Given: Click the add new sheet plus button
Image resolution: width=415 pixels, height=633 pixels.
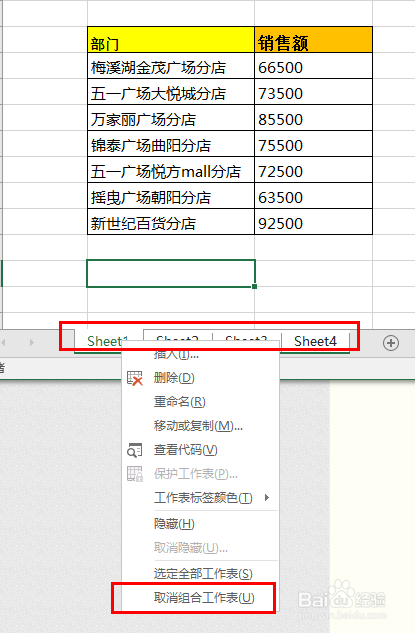Looking at the screenshot, I should click(x=390, y=343).
